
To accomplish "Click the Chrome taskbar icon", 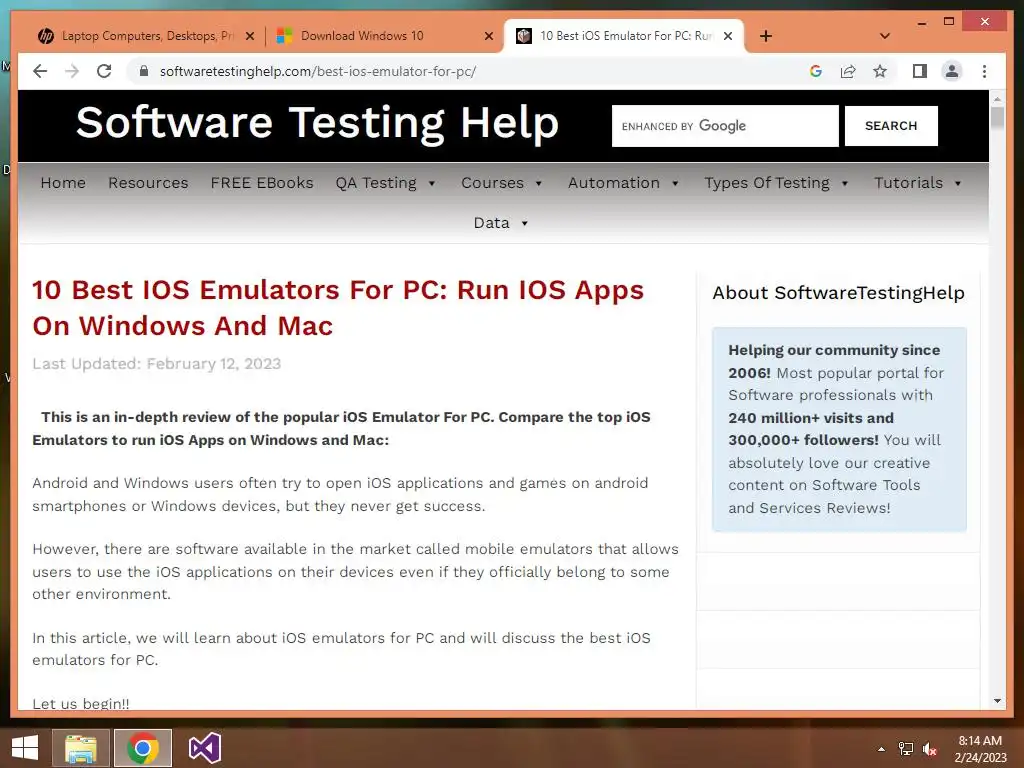I will click(143, 748).
